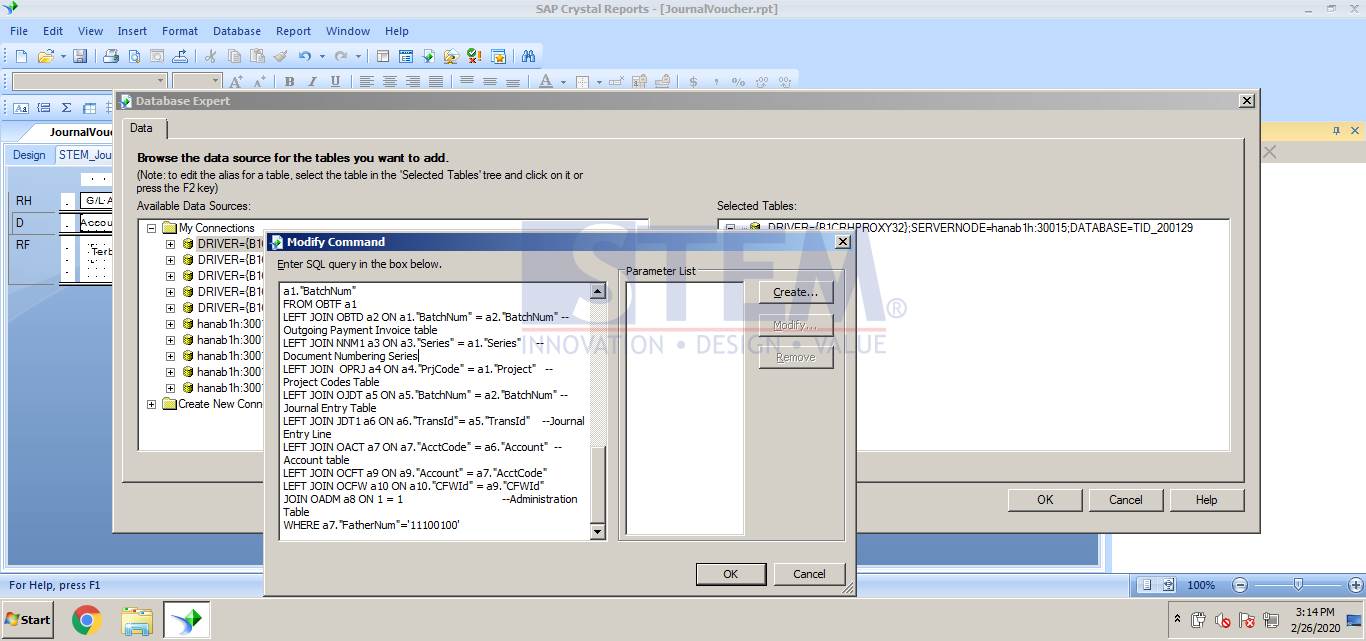Open the Database menu
The image size is (1366, 641).
pyautogui.click(x=237, y=31)
